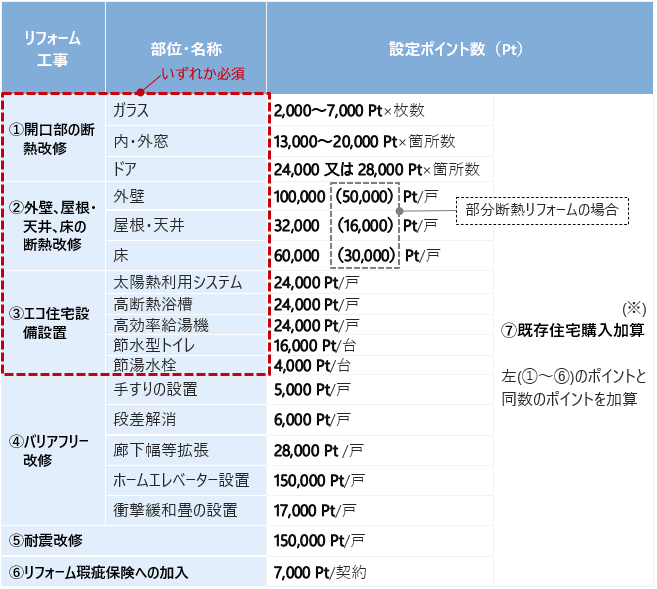Click the リフォーム工事 column header
The height and width of the screenshot is (589, 657).
[52, 48]
